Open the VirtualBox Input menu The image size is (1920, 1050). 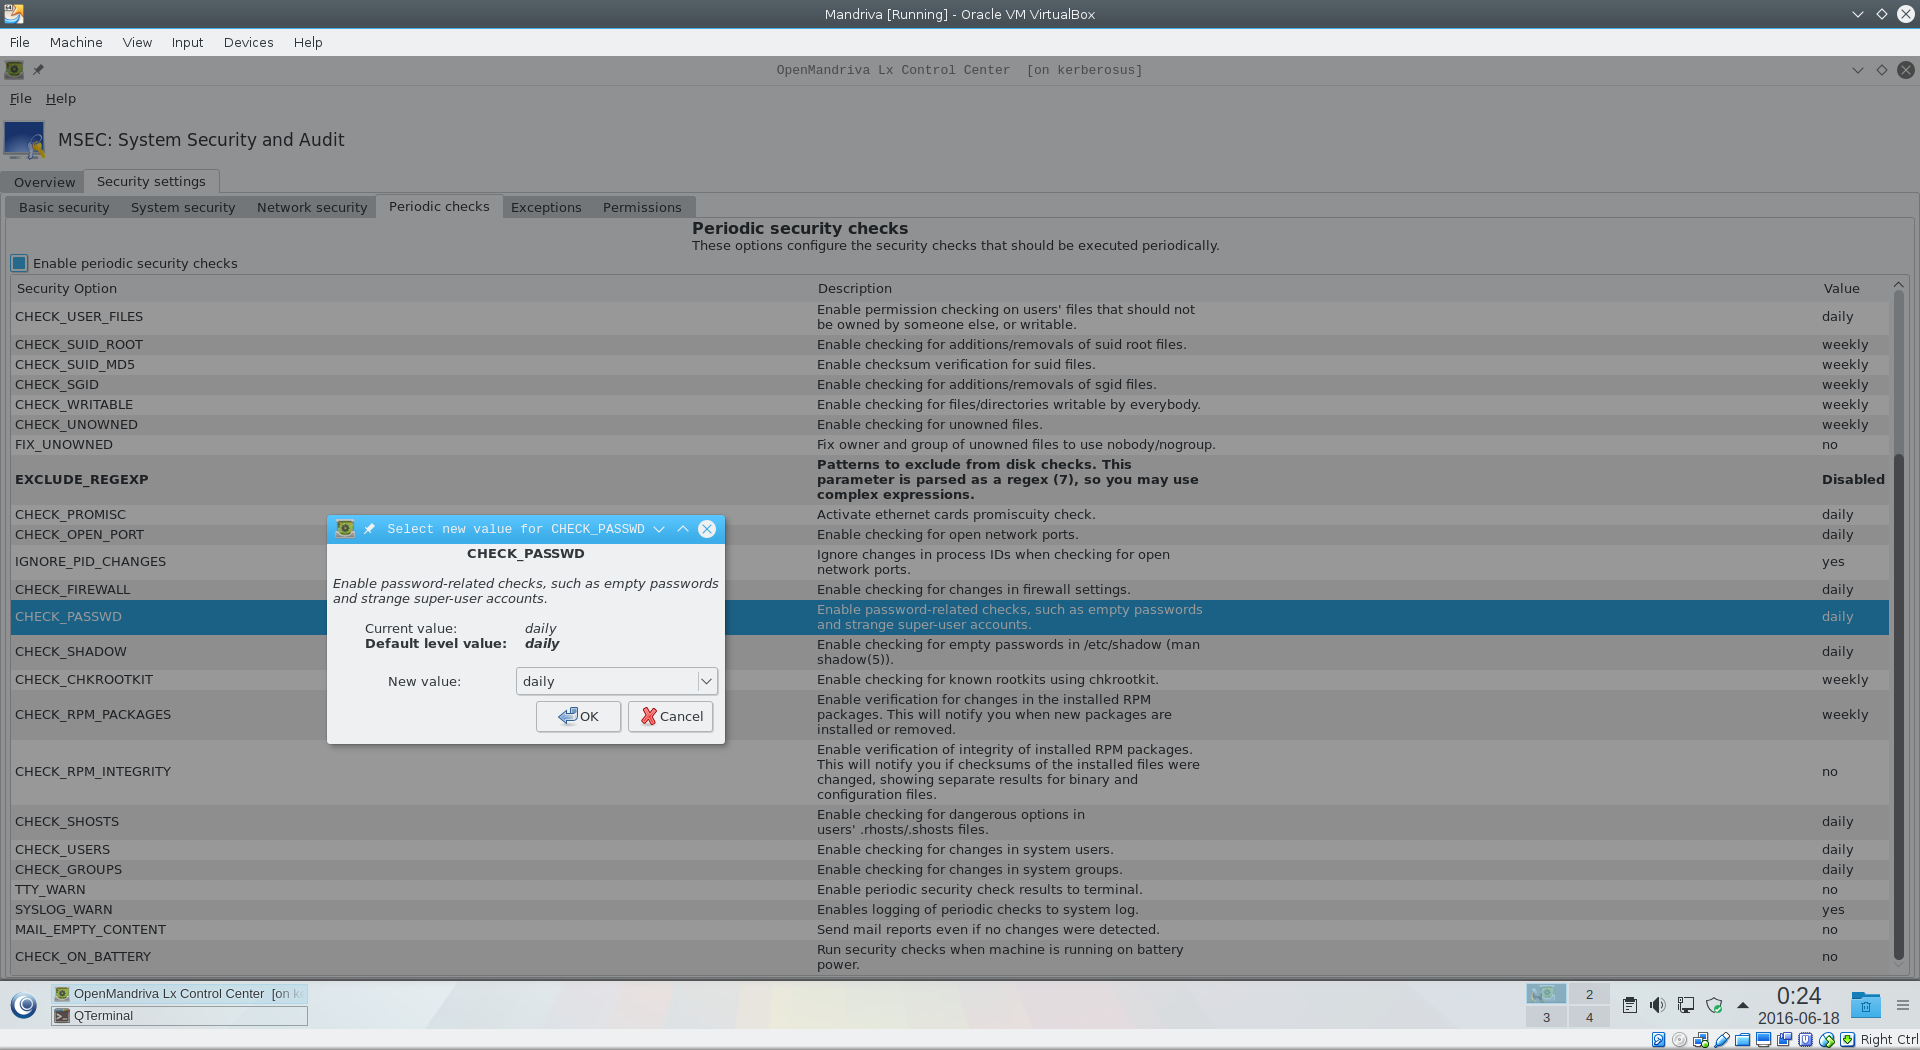187,42
